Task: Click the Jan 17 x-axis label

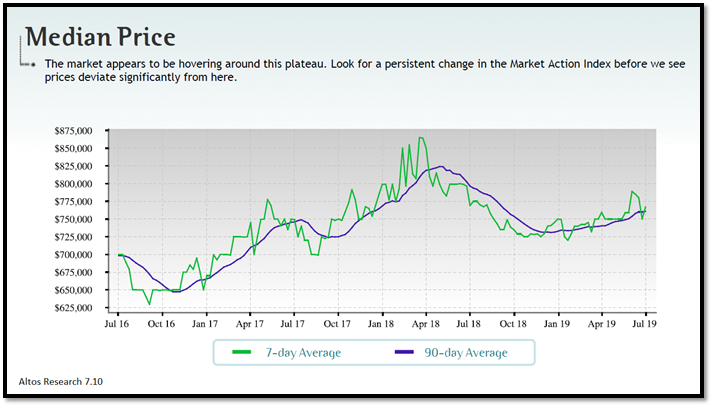Action: [x=205, y=324]
